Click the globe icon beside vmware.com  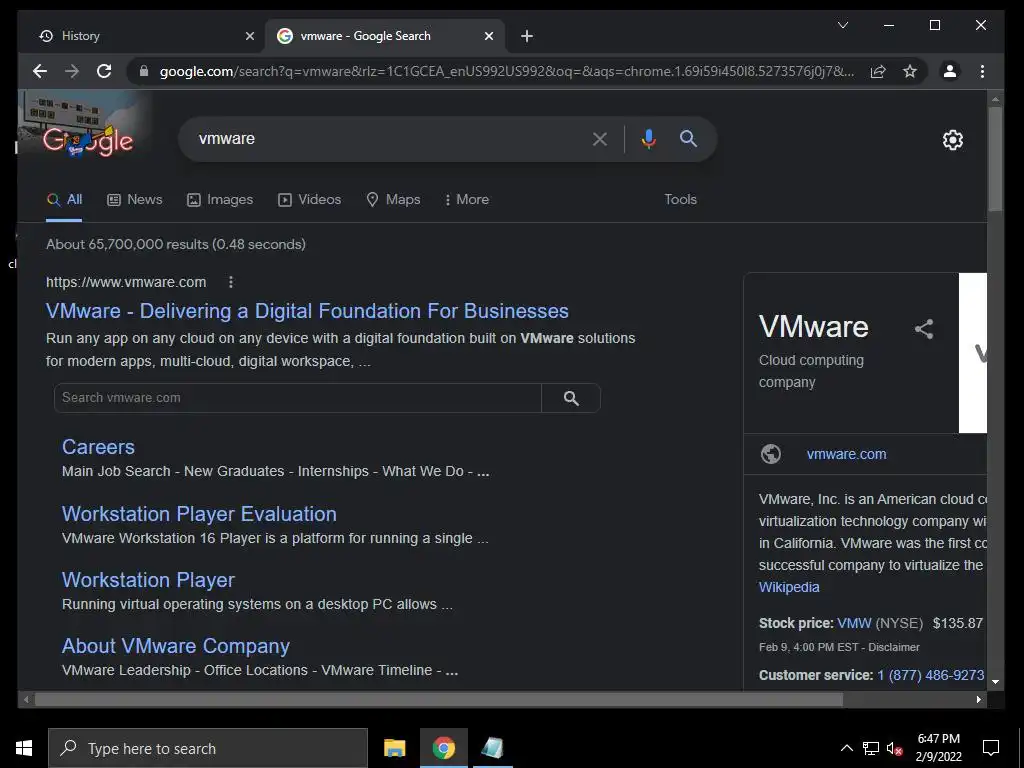tap(771, 454)
